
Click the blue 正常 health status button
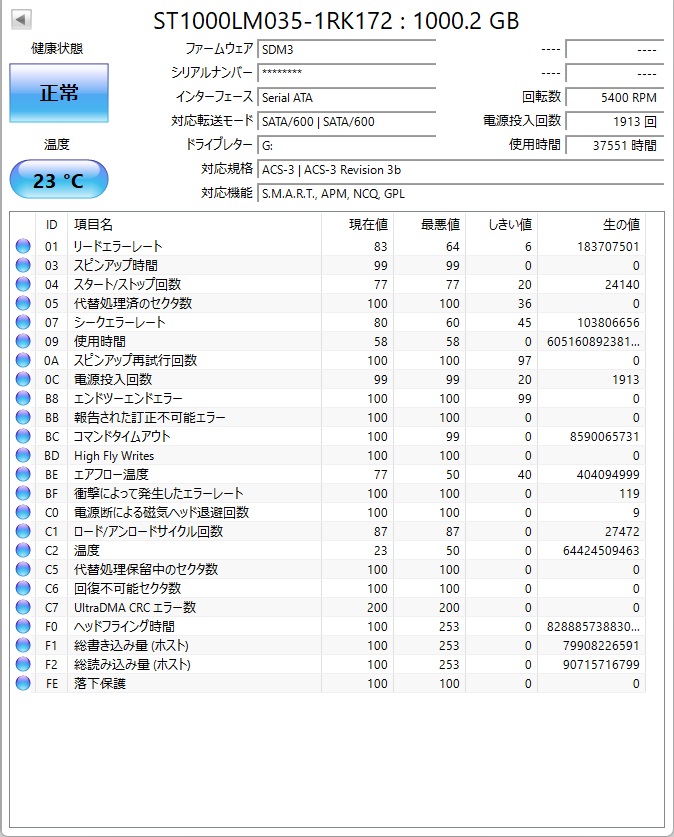(x=59, y=93)
